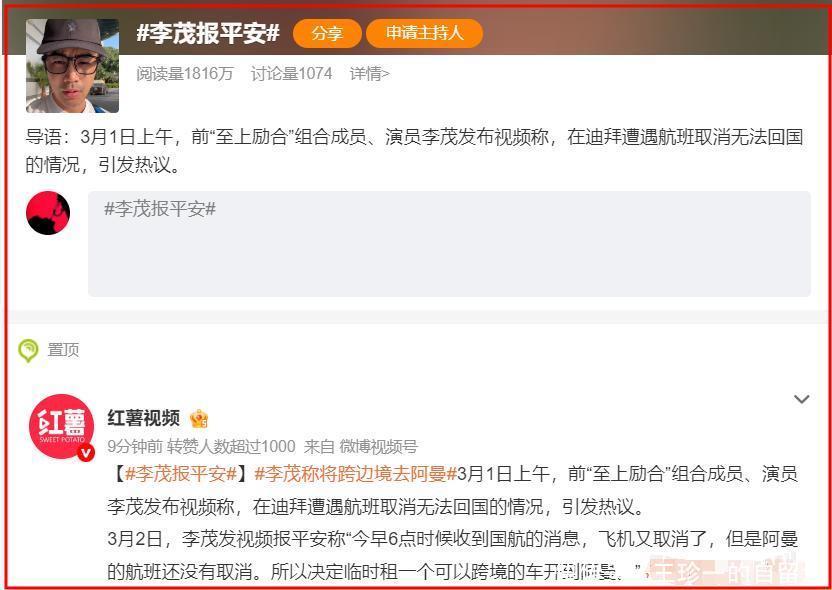This screenshot has height=590, width=832.
Task: Click the #李茂报平安# topic title heading
Action: (x=208, y=33)
